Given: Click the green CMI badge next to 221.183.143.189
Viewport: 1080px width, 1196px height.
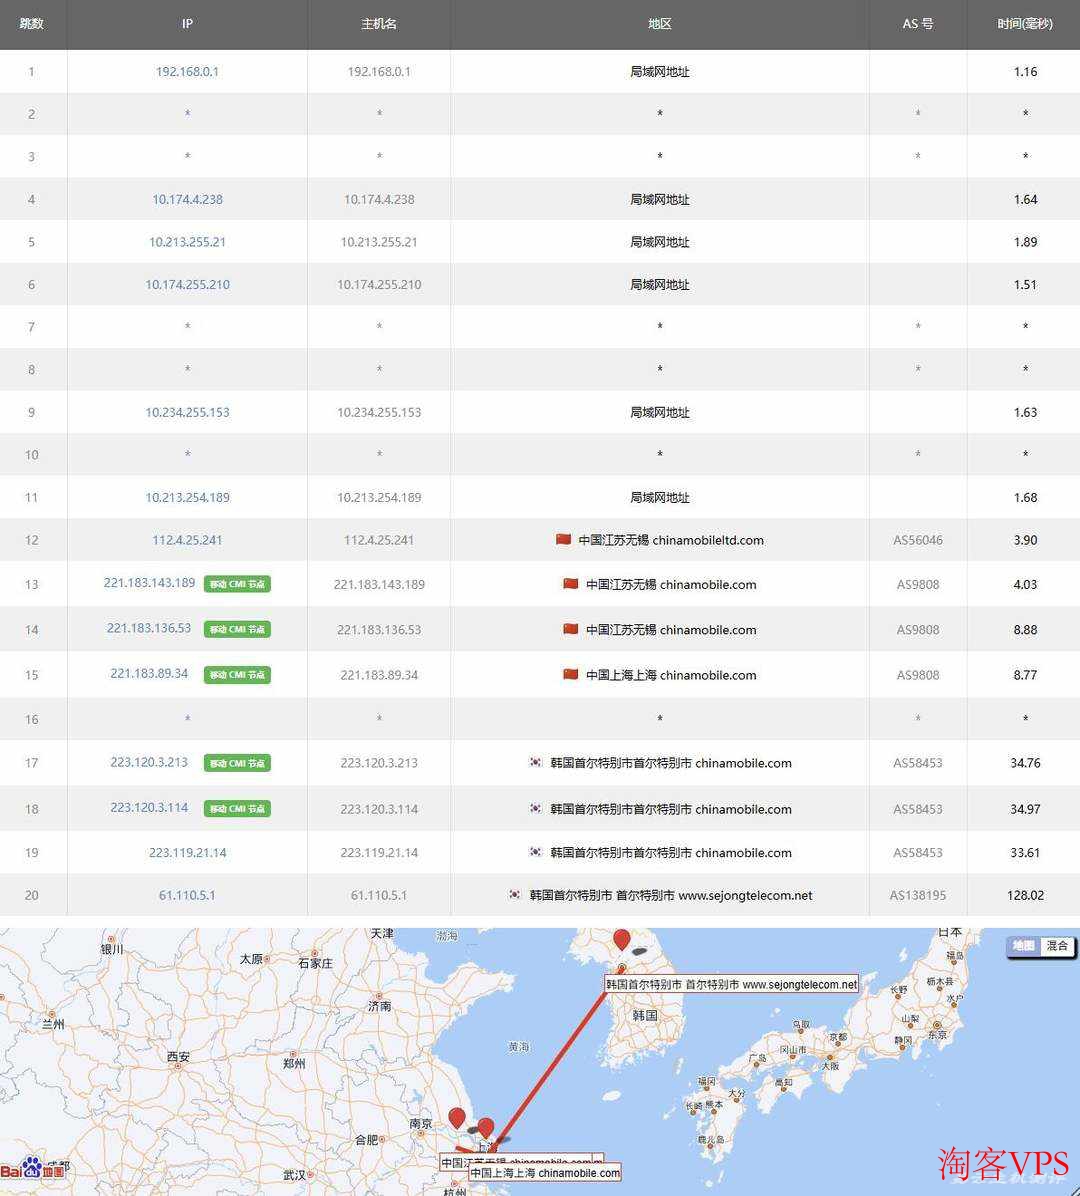Looking at the screenshot, I should tap(237, 584).
